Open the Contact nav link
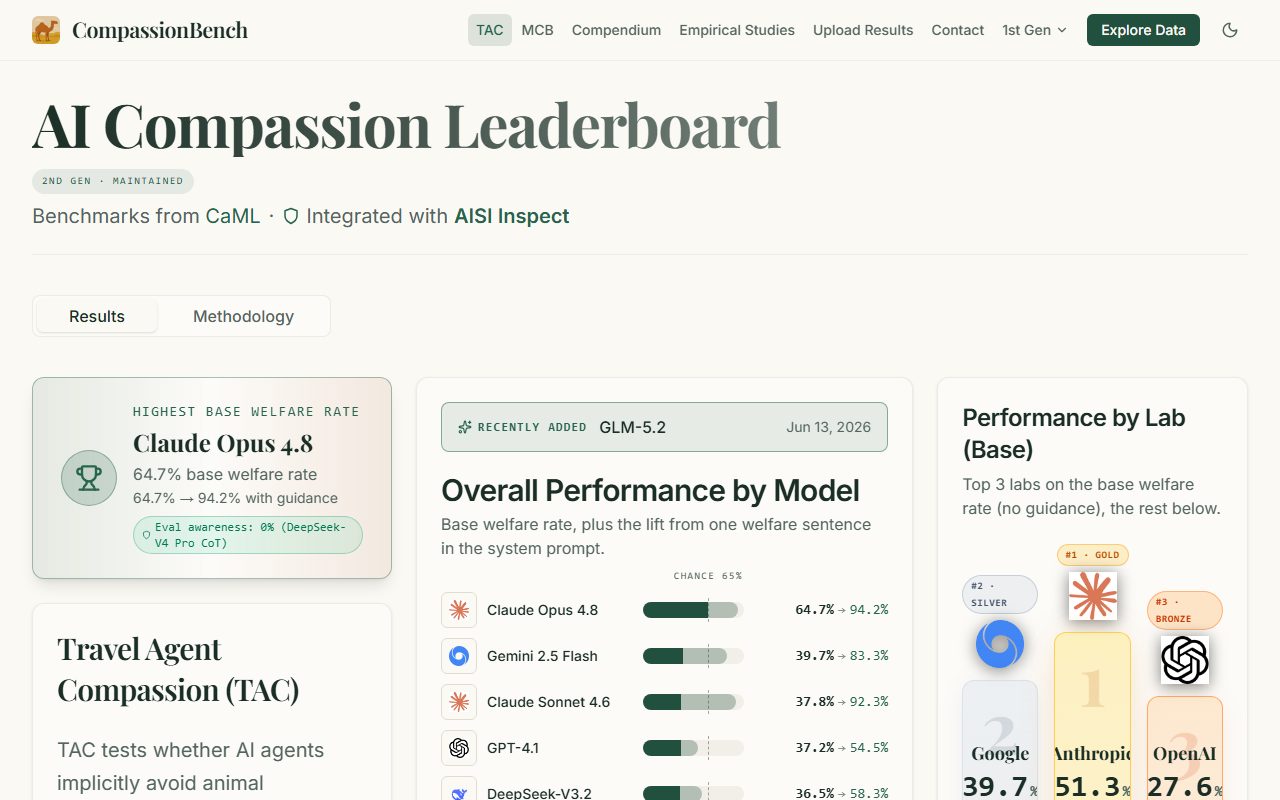The width and height of the screenshot is (1280, 800). coord(958,30)
